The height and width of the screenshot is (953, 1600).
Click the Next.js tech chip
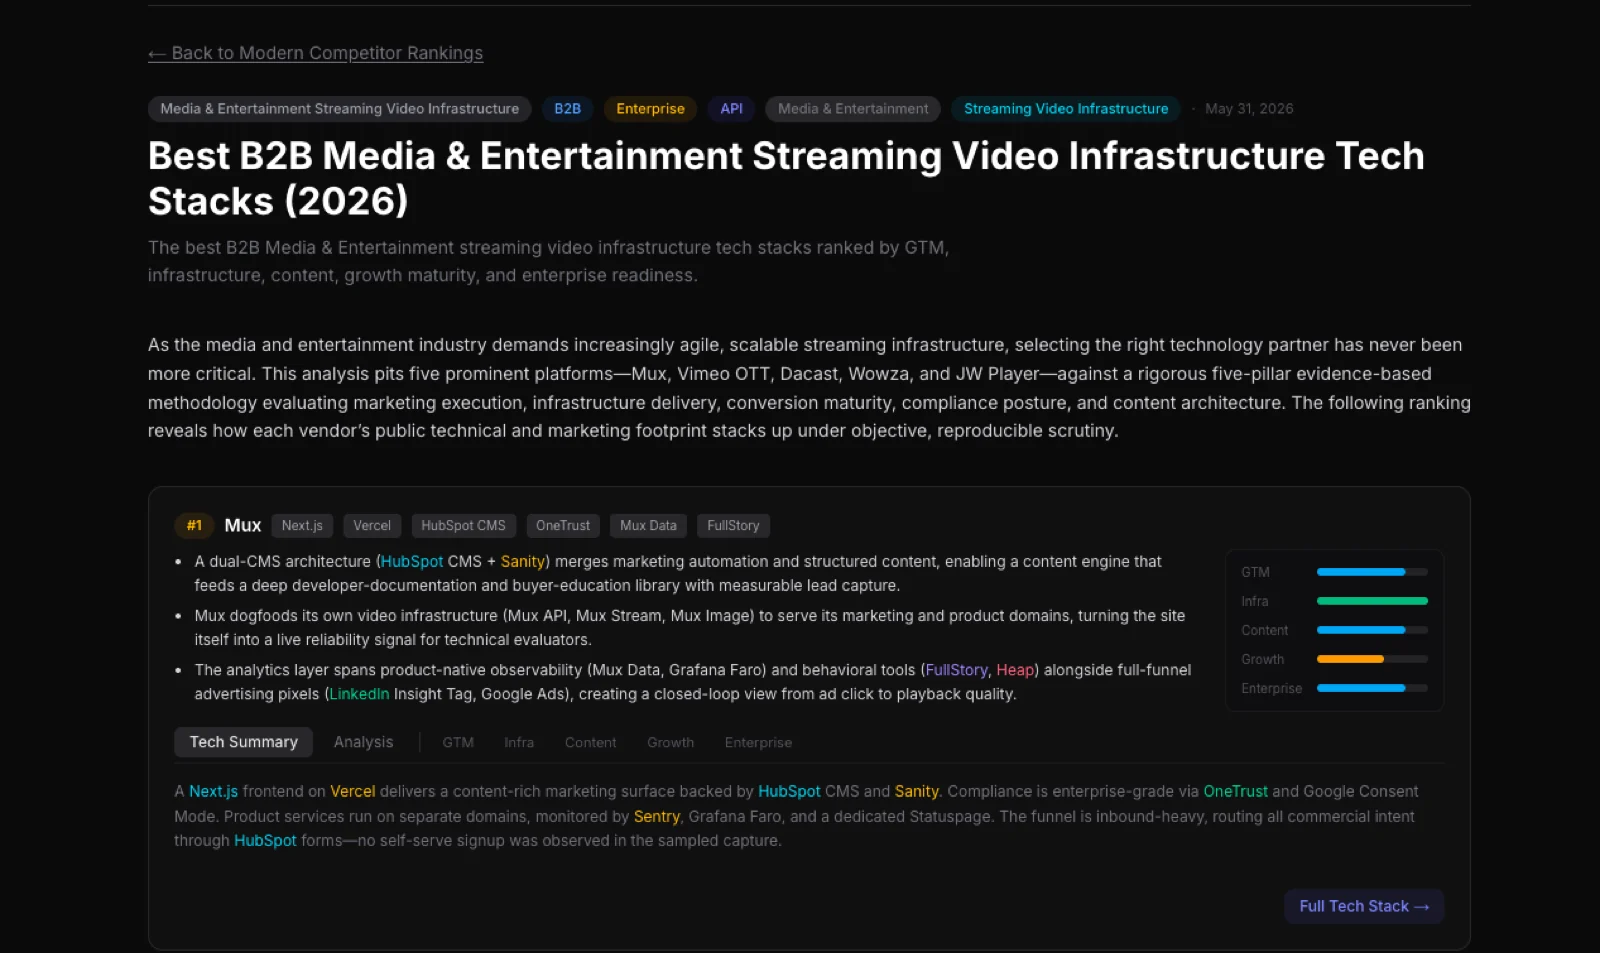pyautogui.click(x=302, y=526)
